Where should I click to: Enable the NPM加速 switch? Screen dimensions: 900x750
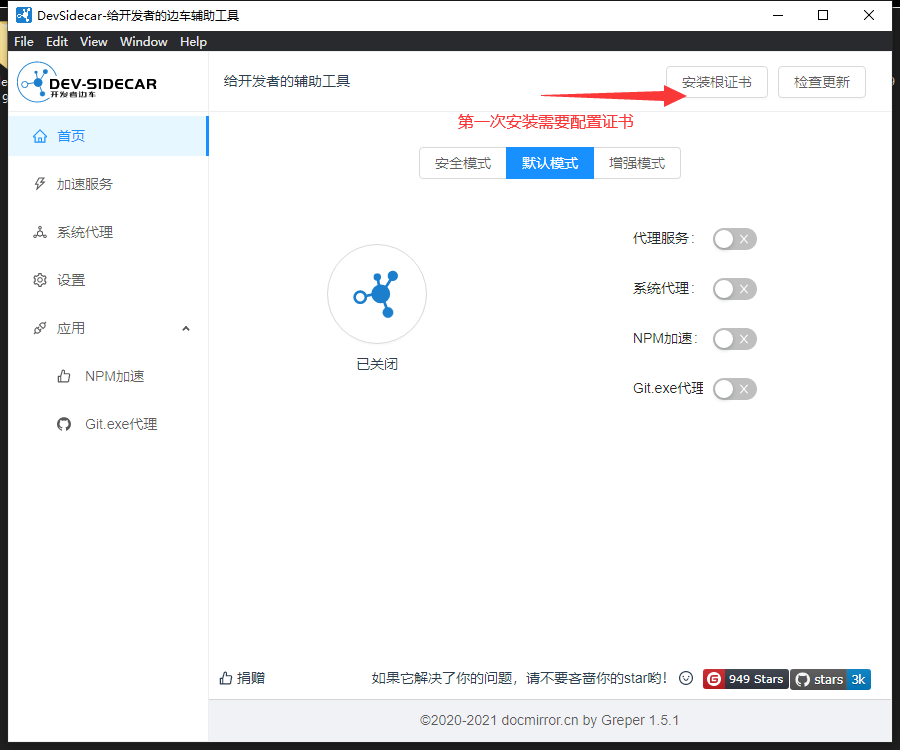(x=735, y=339)
